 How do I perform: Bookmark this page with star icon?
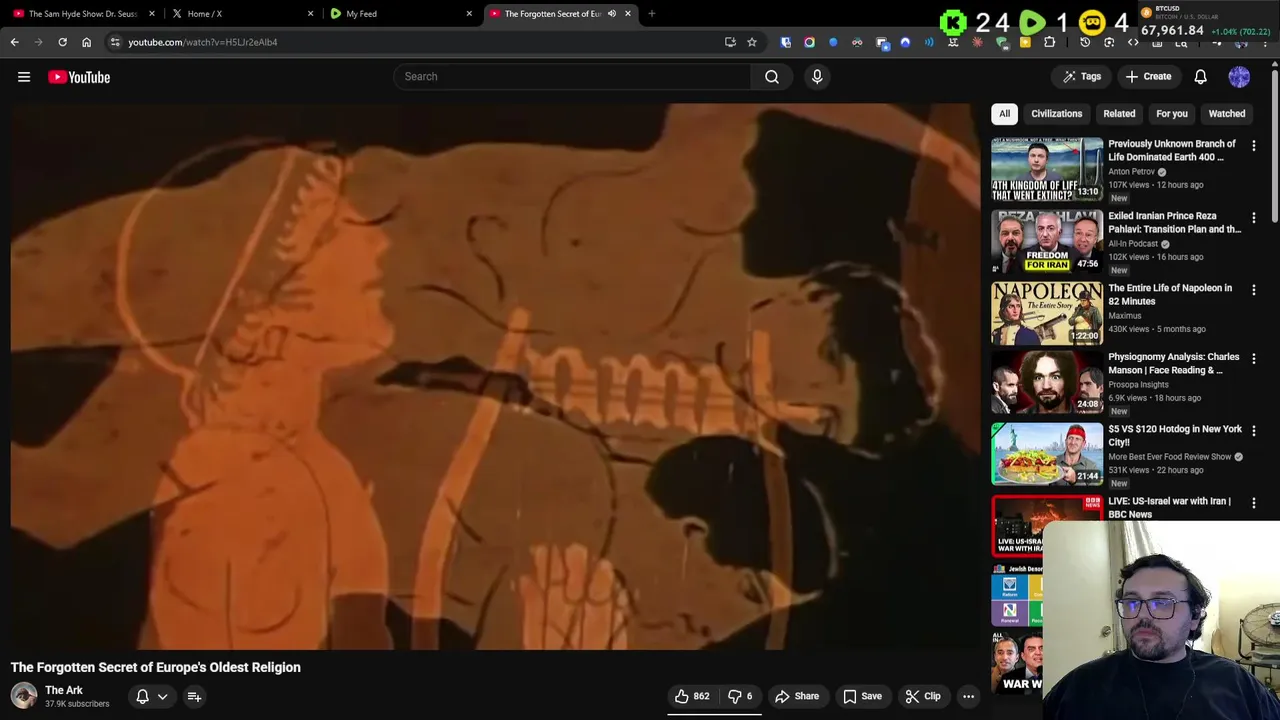pos(752,42)
